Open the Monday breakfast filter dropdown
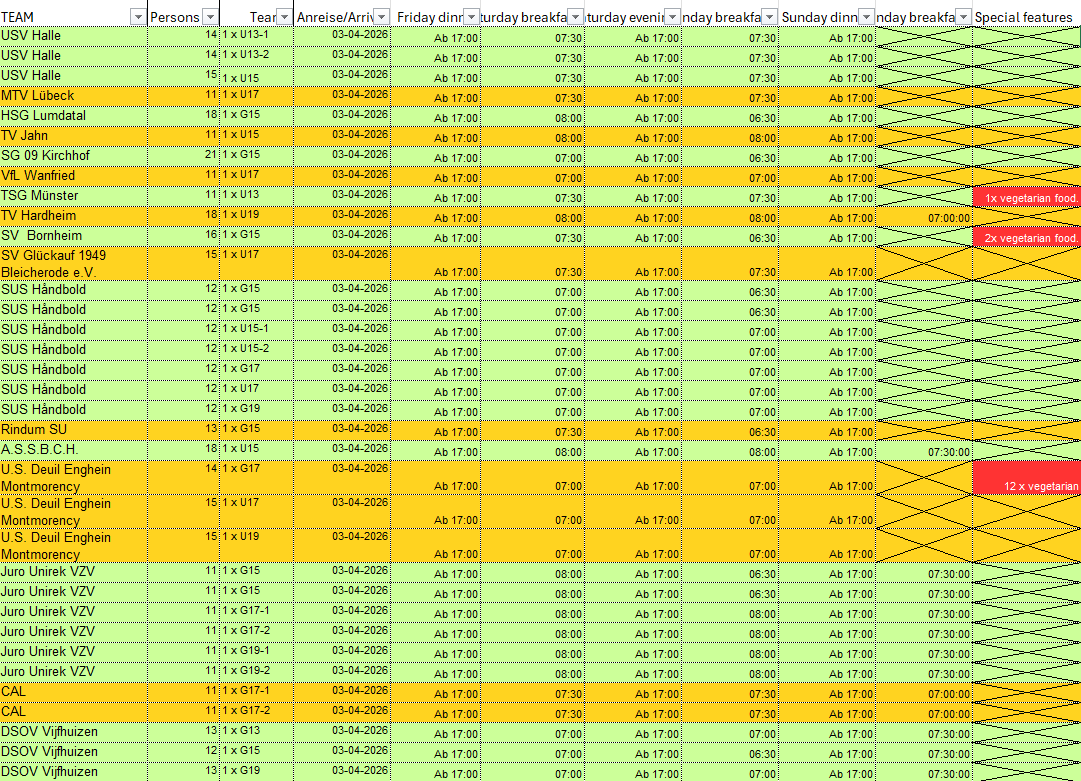Screen dimensions: 1081x781 coord(963,16)
